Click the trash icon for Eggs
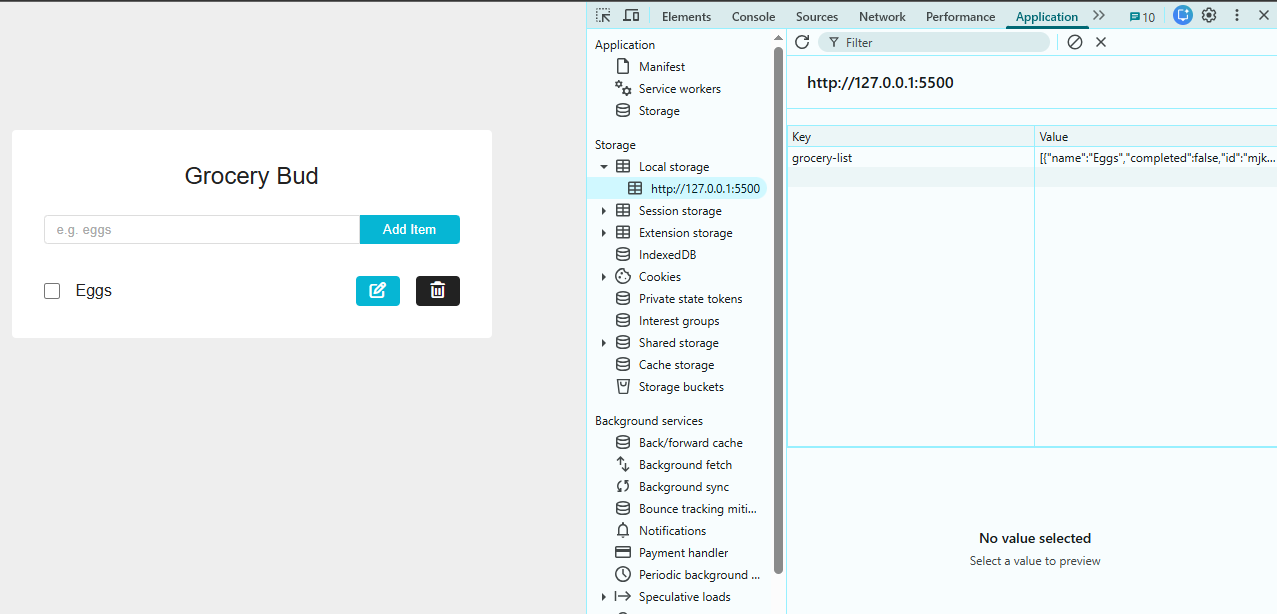Viewport: 1277px width, 614px height. [x=438, y=291]
